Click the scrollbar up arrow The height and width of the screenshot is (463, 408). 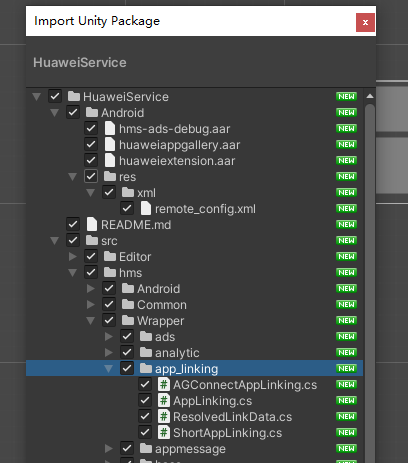point(369,96)
